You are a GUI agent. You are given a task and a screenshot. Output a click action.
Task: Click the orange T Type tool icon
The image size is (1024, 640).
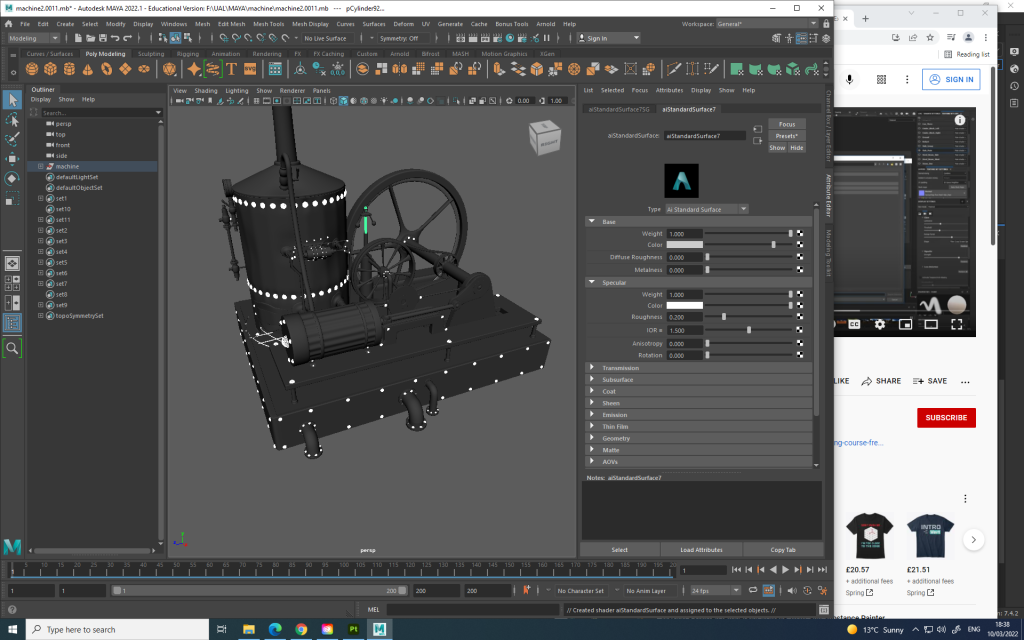click(231, 69)
